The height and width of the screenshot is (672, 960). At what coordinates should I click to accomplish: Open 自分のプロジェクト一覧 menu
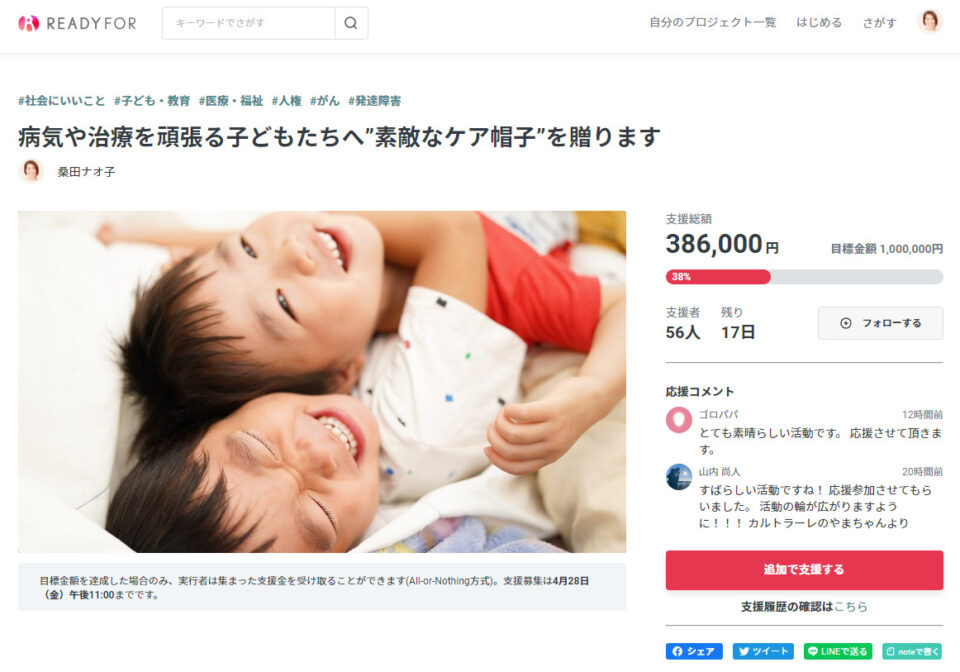(x=712, y=23)
